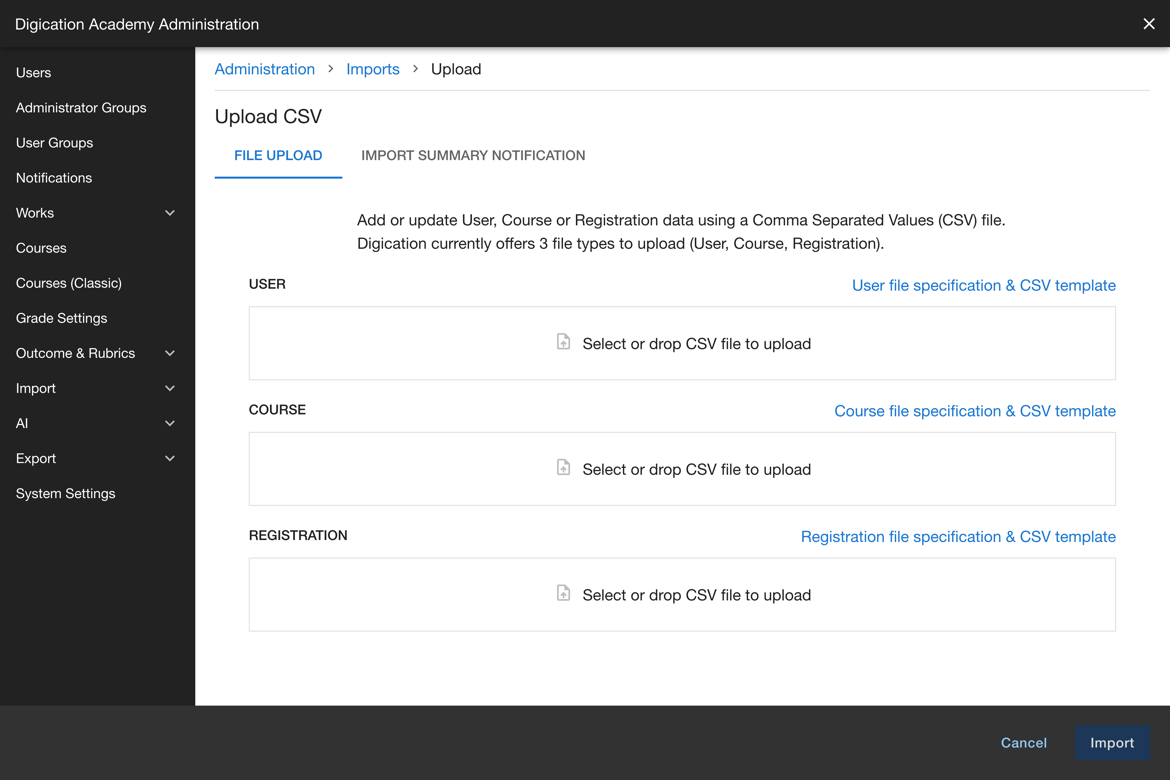Click the Cancel button
Viewport: 1170px width, 780px height.
pyautogui.click(x=1024, y=743)
